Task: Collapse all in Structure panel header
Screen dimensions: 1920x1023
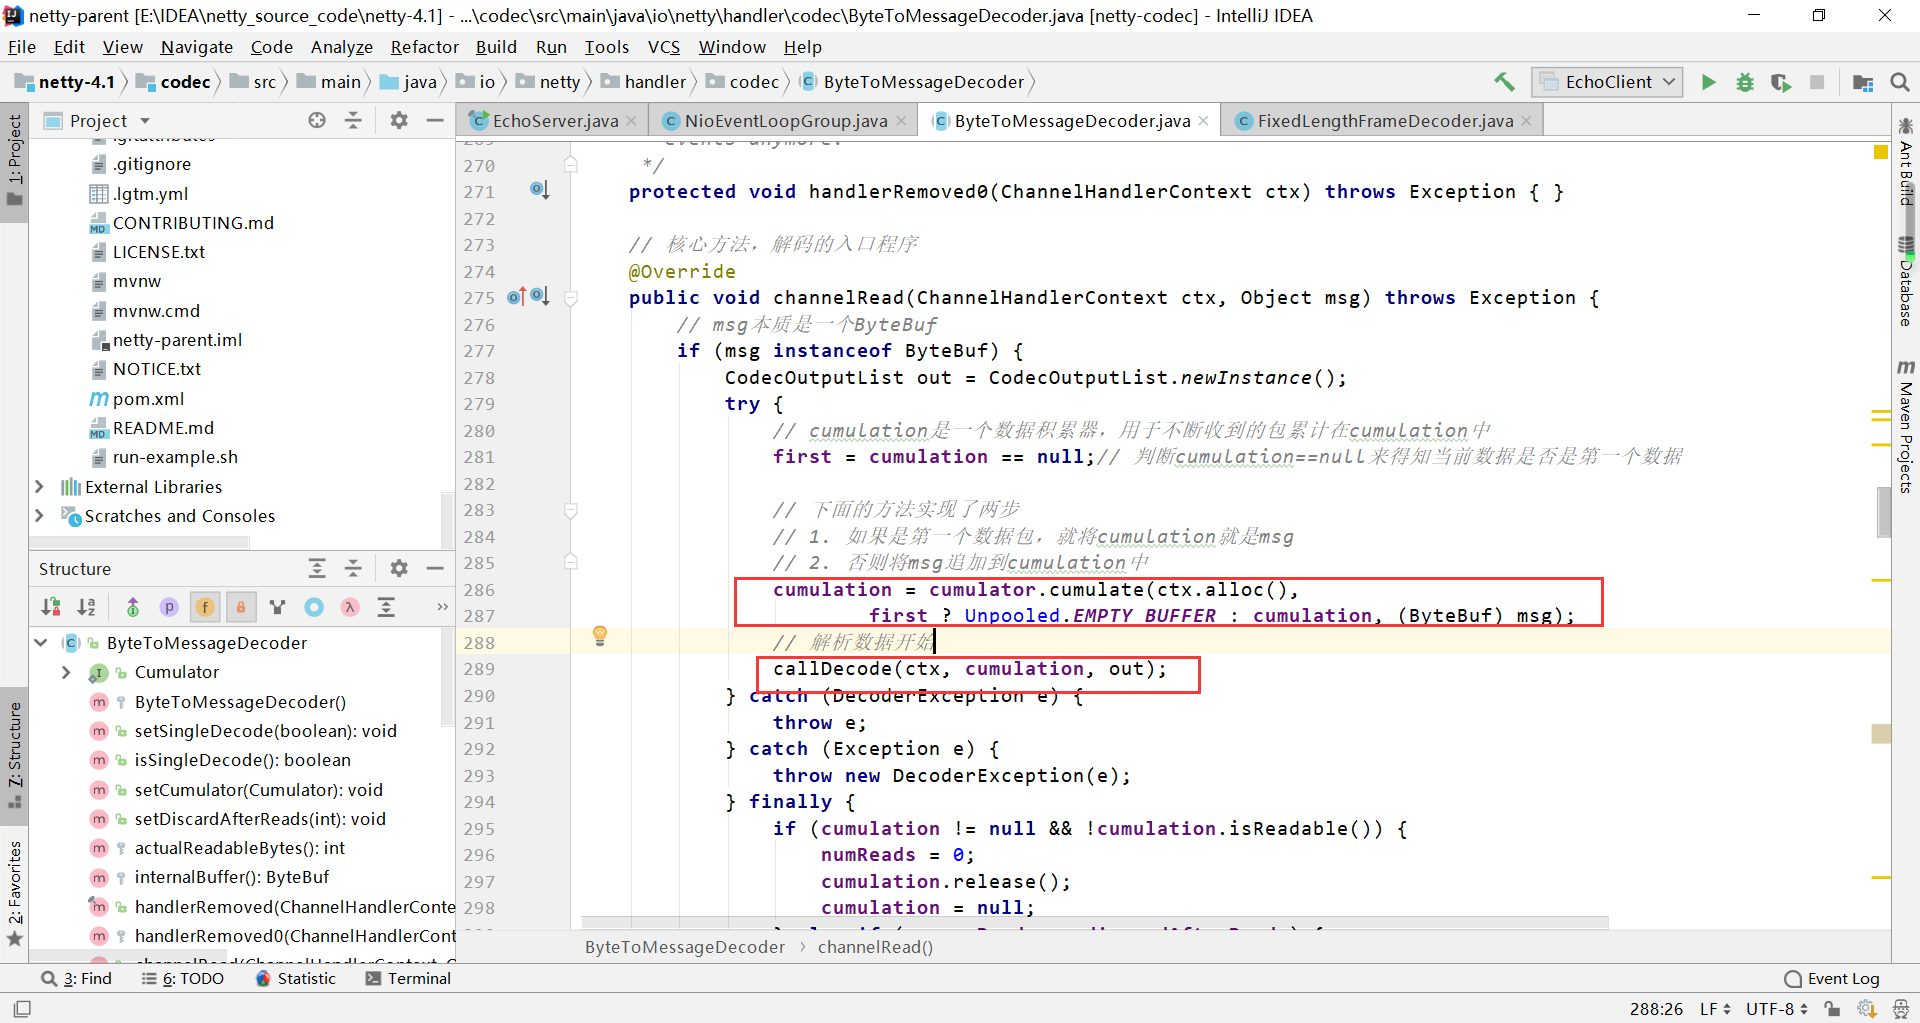Action: (x=353, y=568)
